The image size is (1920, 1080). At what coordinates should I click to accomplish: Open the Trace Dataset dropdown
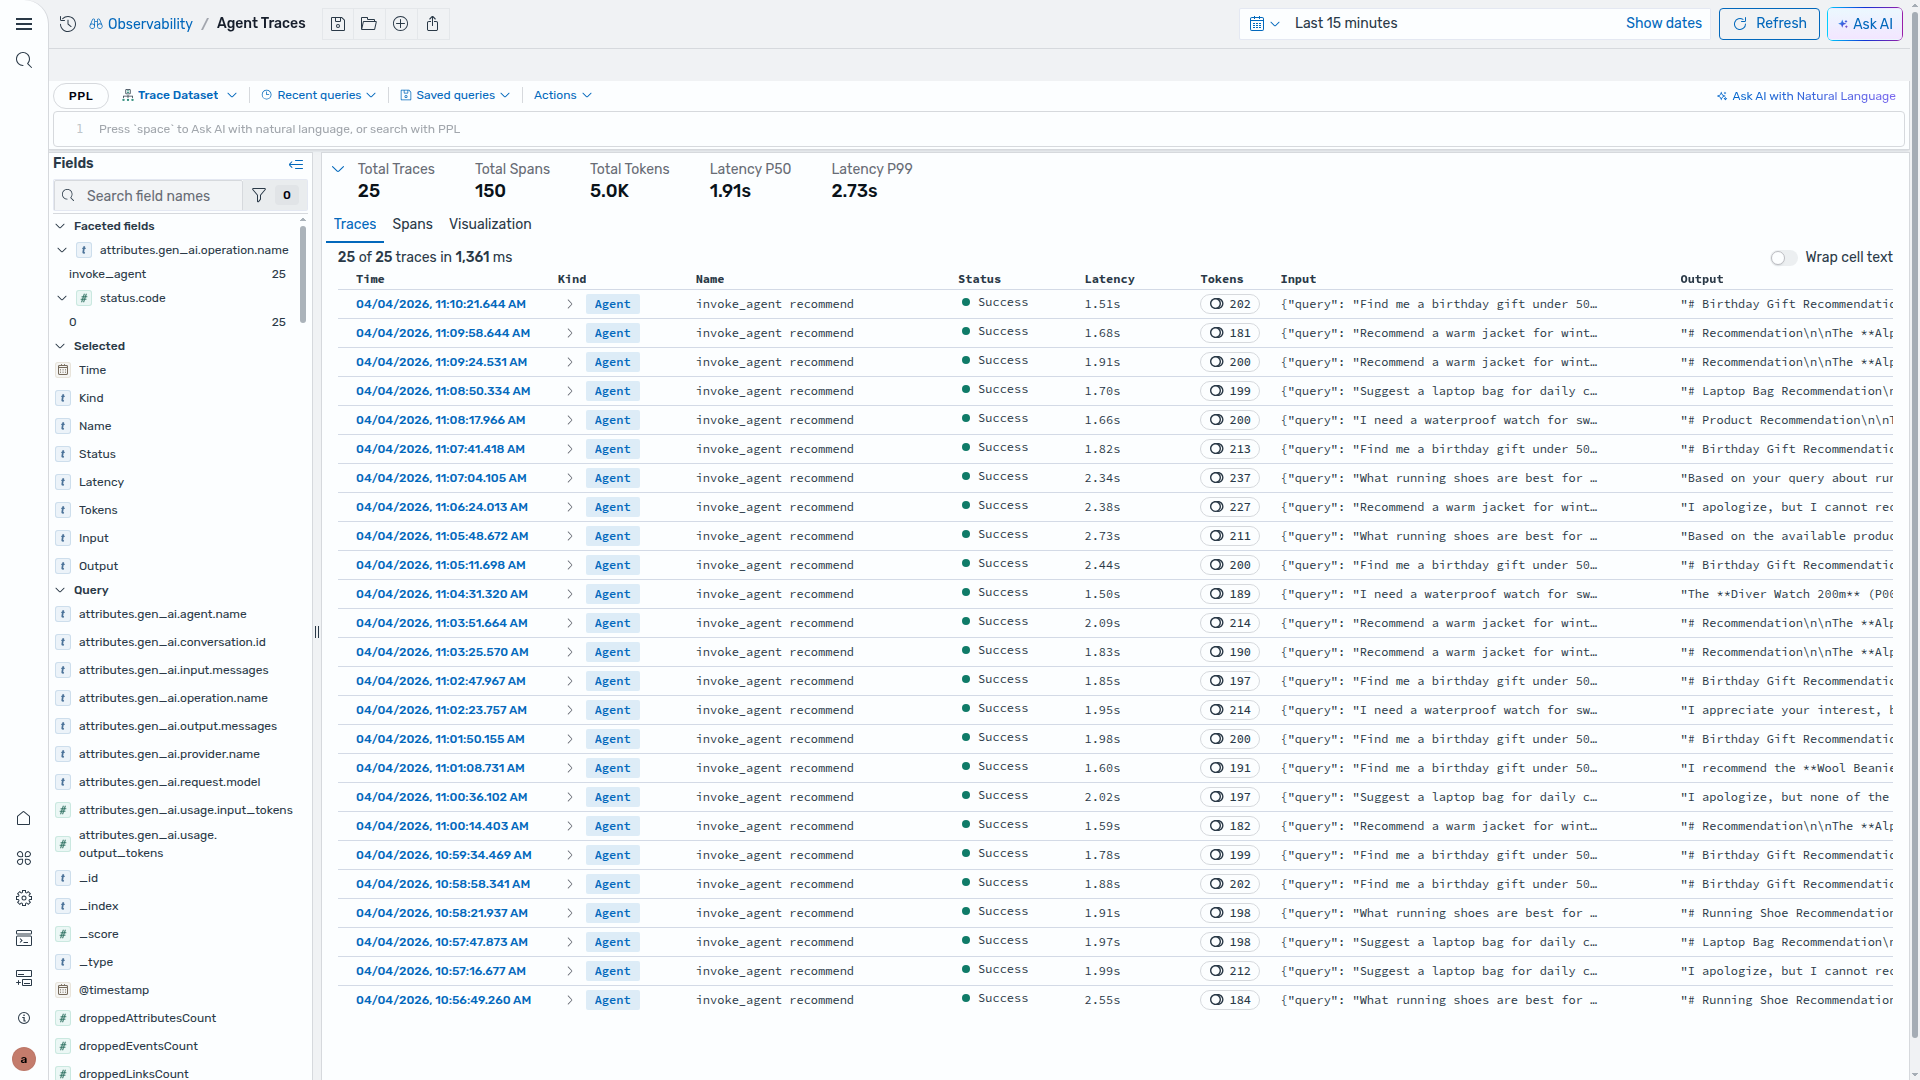pyautogui.click(x=179, y=96)
